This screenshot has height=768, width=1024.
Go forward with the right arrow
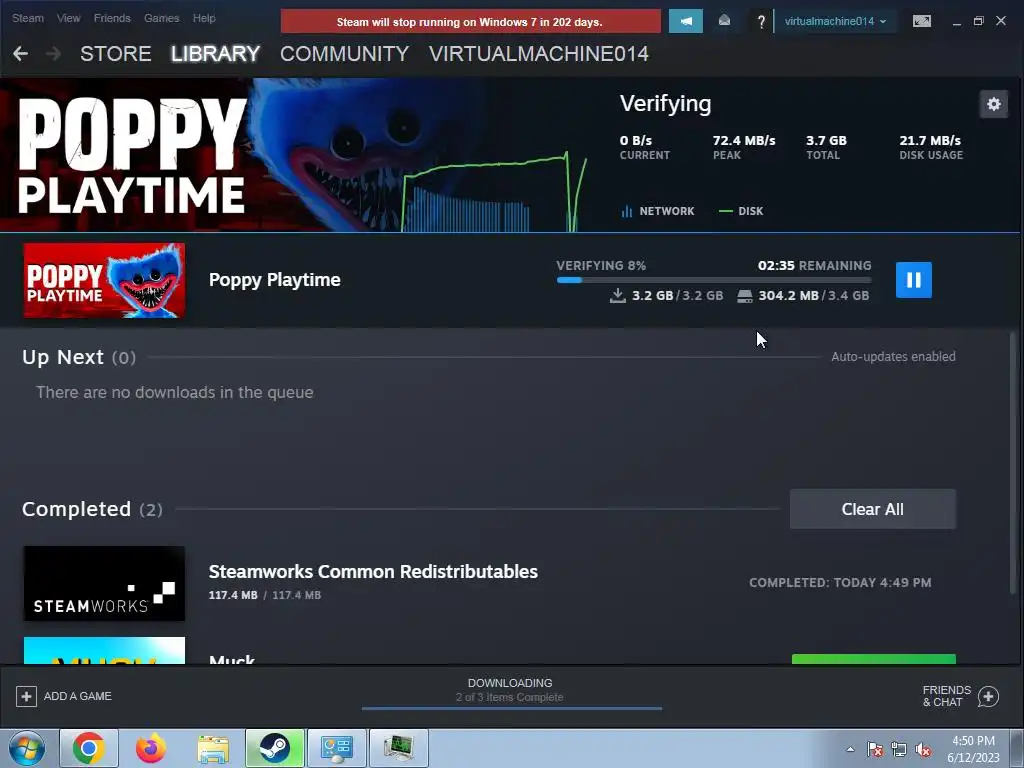54,54
